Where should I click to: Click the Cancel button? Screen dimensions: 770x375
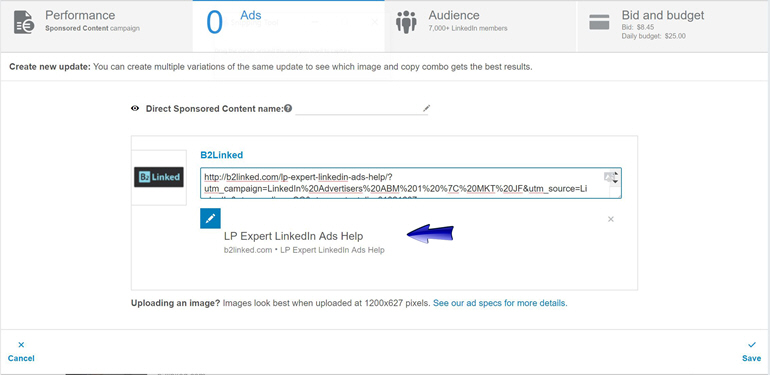point(21,352)
